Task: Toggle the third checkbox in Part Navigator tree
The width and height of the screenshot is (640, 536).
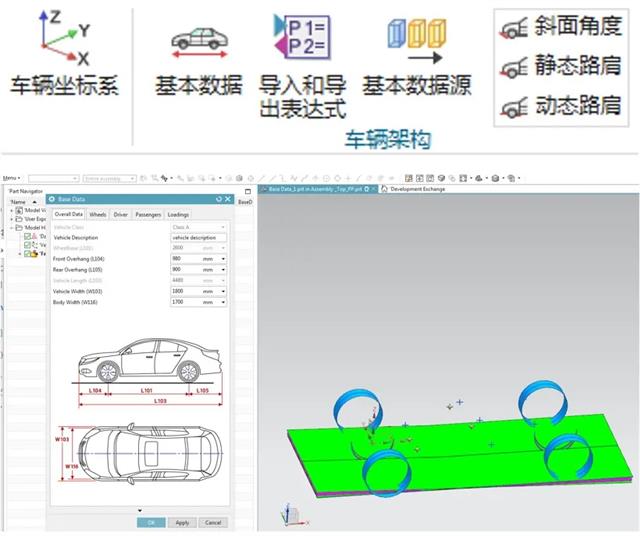Action: [28, 253]
